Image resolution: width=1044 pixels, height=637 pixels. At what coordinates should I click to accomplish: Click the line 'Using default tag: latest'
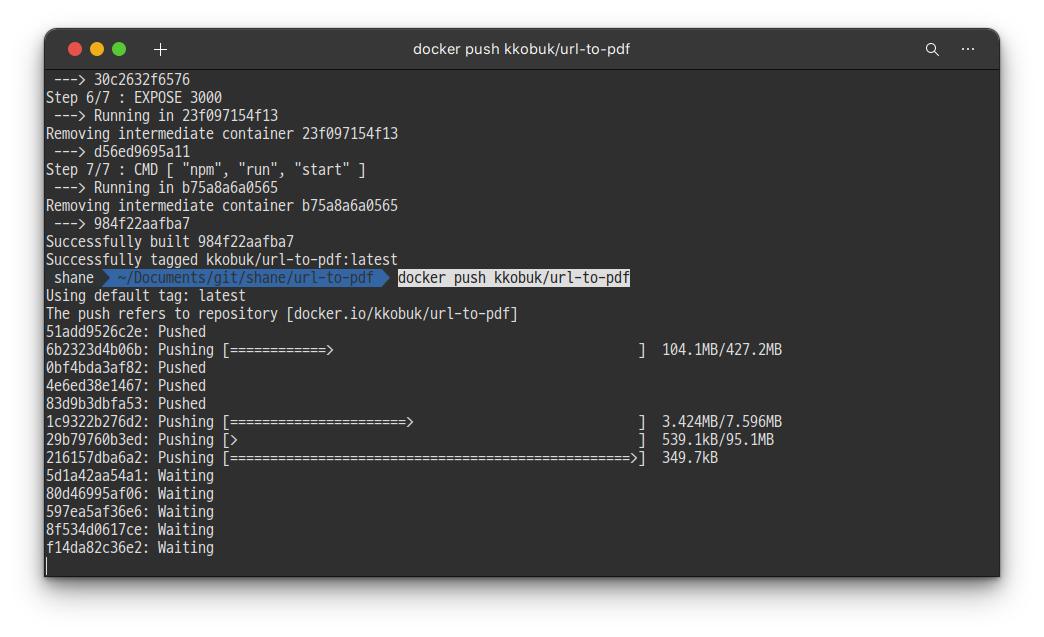(x=146, y=296)
